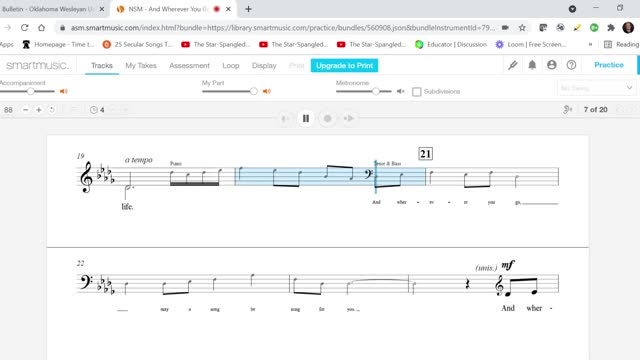Open the Homepage - Time bookmark
The height and width of the screenshot is (360, 640).
(x=58, y=44)
